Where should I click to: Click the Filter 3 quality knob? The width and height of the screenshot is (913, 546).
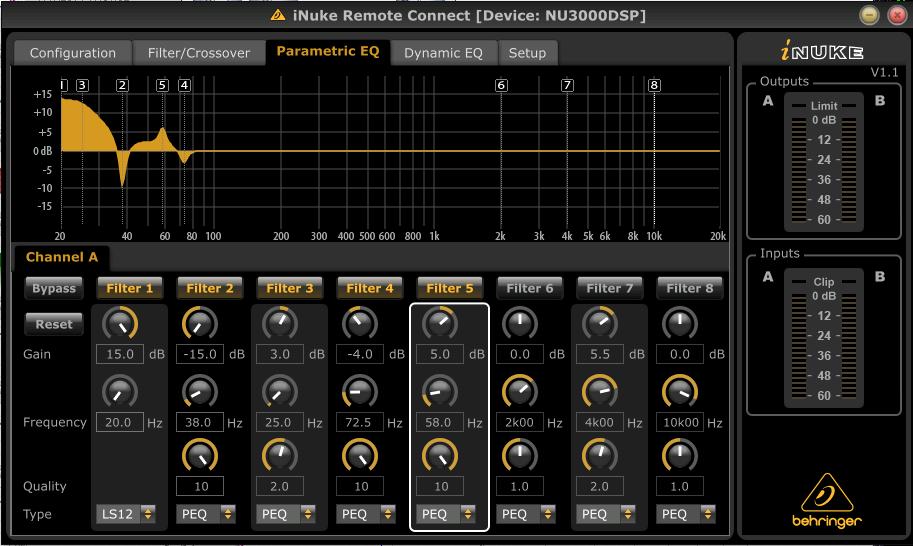[x=280, y=456]
